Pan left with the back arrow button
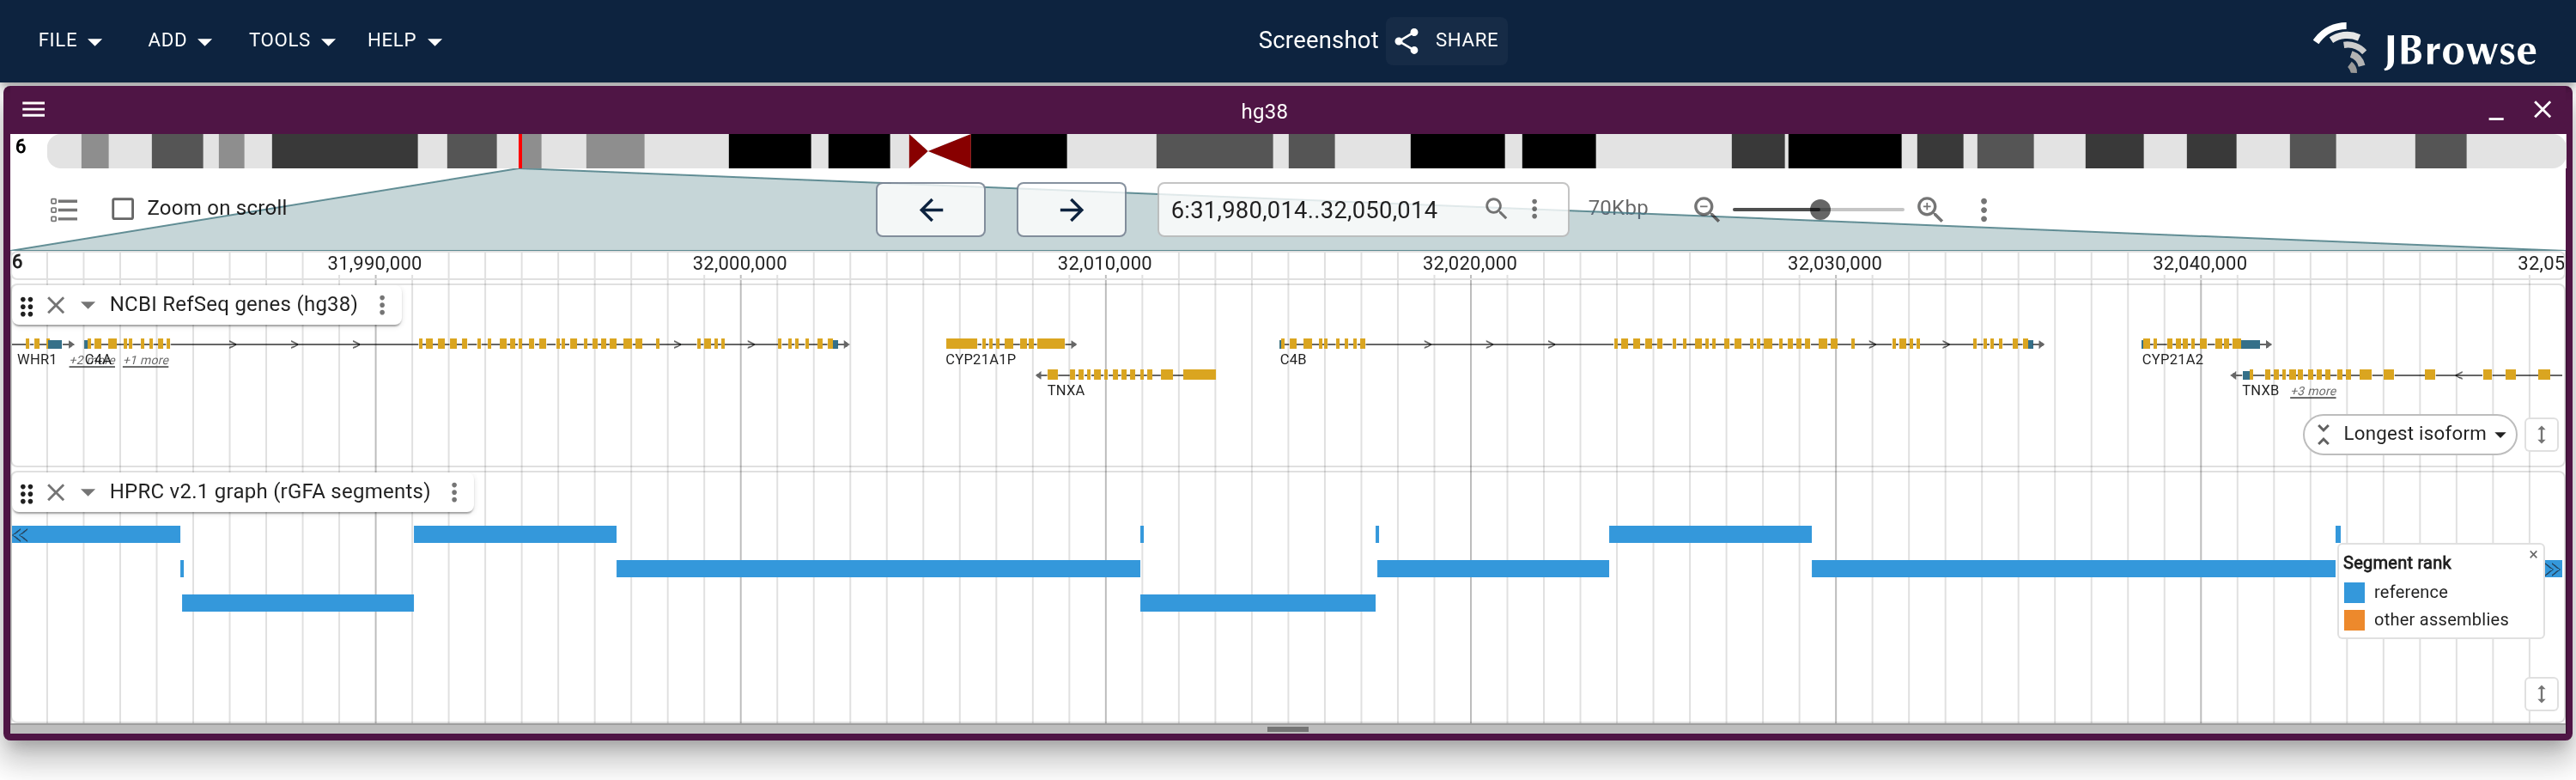2576x780 pixels. (930, 209)
